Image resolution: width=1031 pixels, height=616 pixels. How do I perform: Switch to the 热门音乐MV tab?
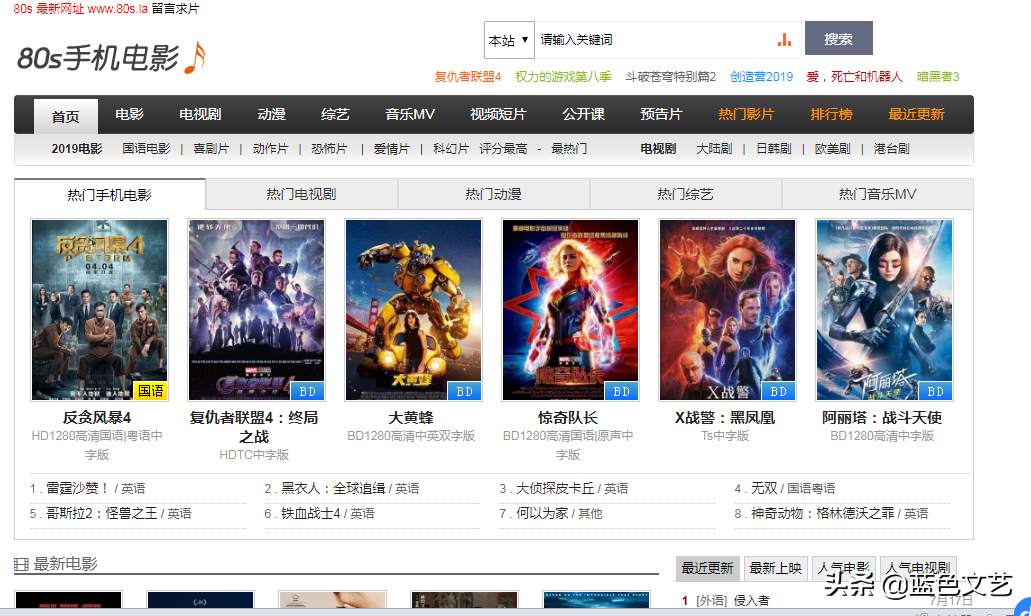[x=877, y=194]
